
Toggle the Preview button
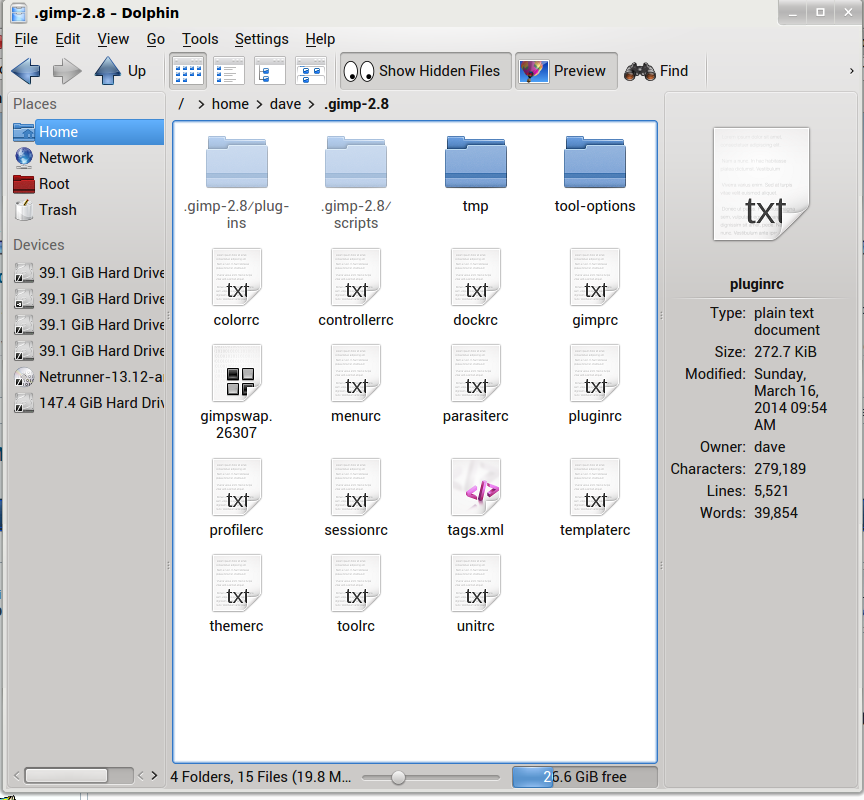pos(566,71)
